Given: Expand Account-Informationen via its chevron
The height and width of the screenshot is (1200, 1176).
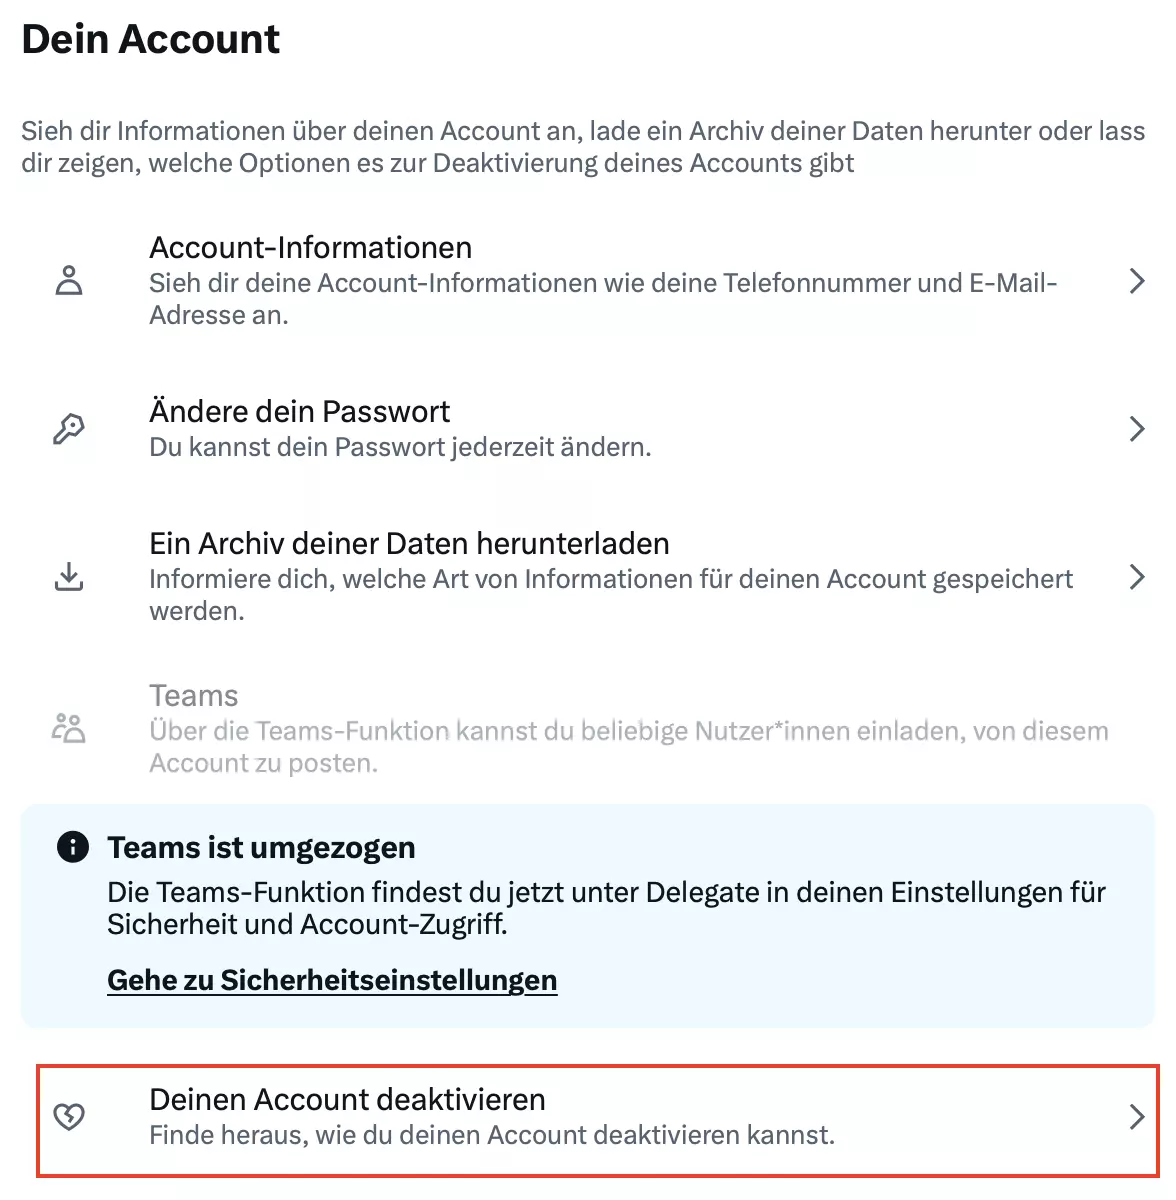Looking at the screenshot, I should click(x=1137, y=281).
